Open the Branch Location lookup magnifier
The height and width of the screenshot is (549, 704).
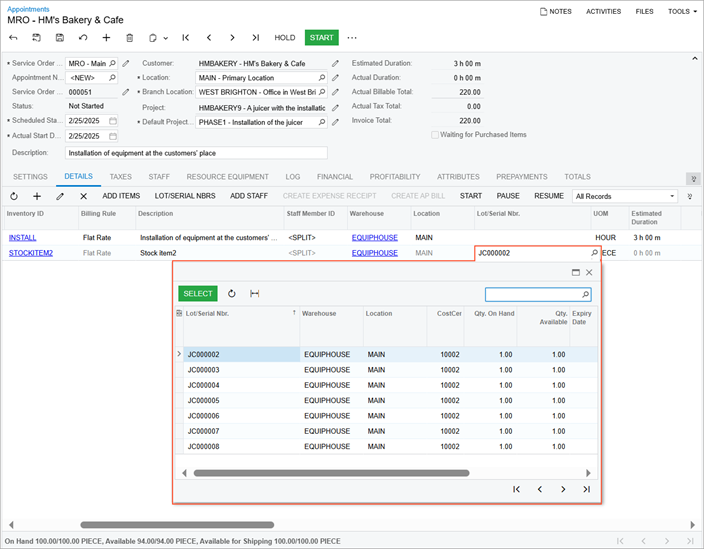pyautogui.click(x=322, y=92)
